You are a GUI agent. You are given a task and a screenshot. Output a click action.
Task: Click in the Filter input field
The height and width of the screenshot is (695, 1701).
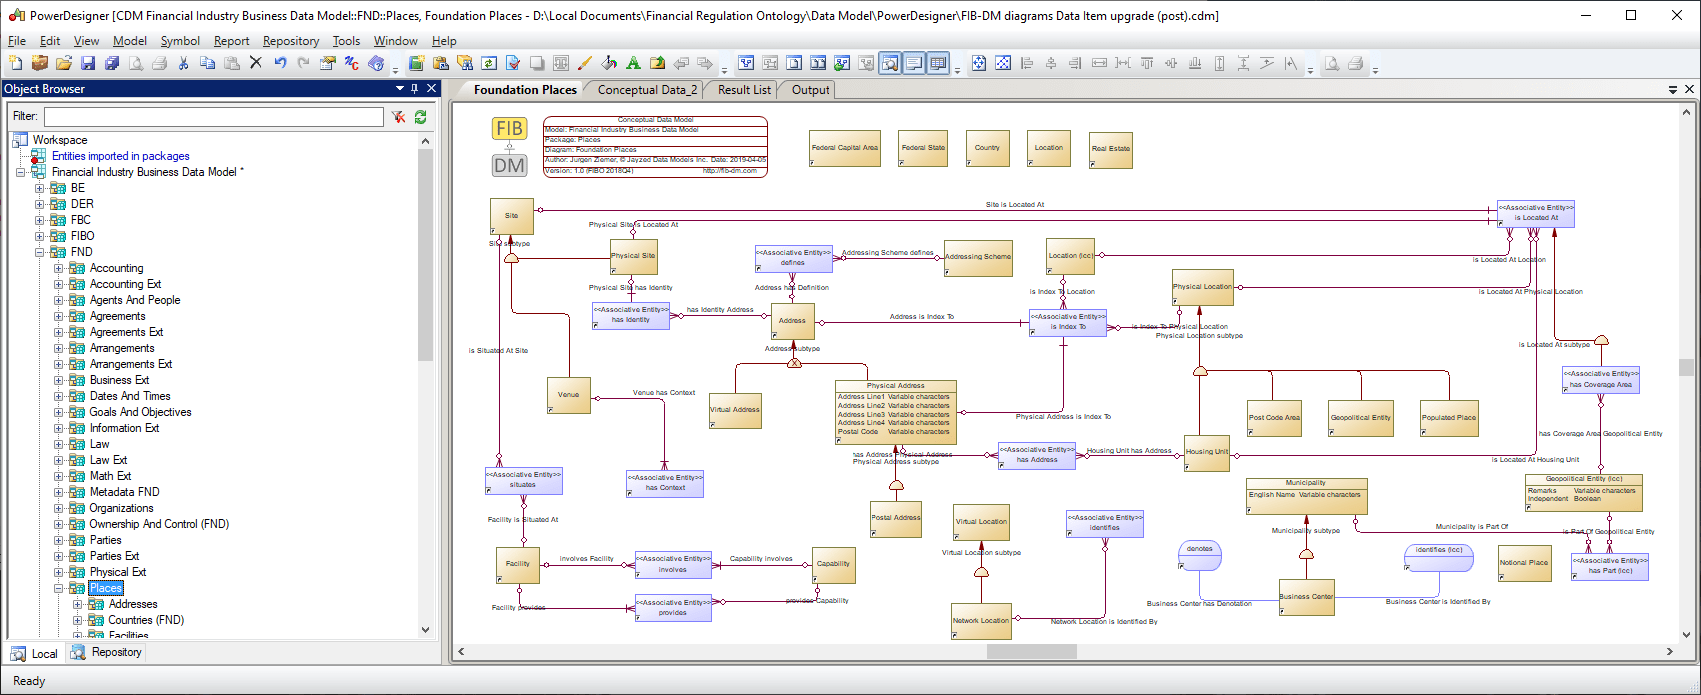[213, 117]
